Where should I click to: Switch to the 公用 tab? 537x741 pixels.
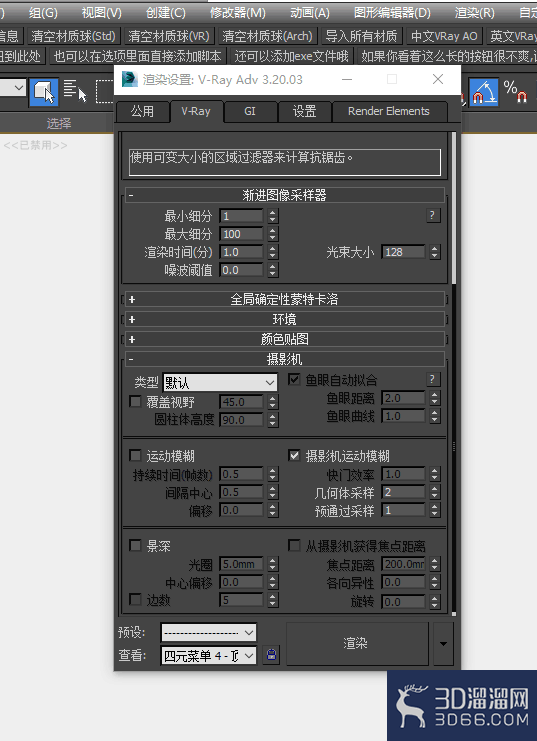142,112
